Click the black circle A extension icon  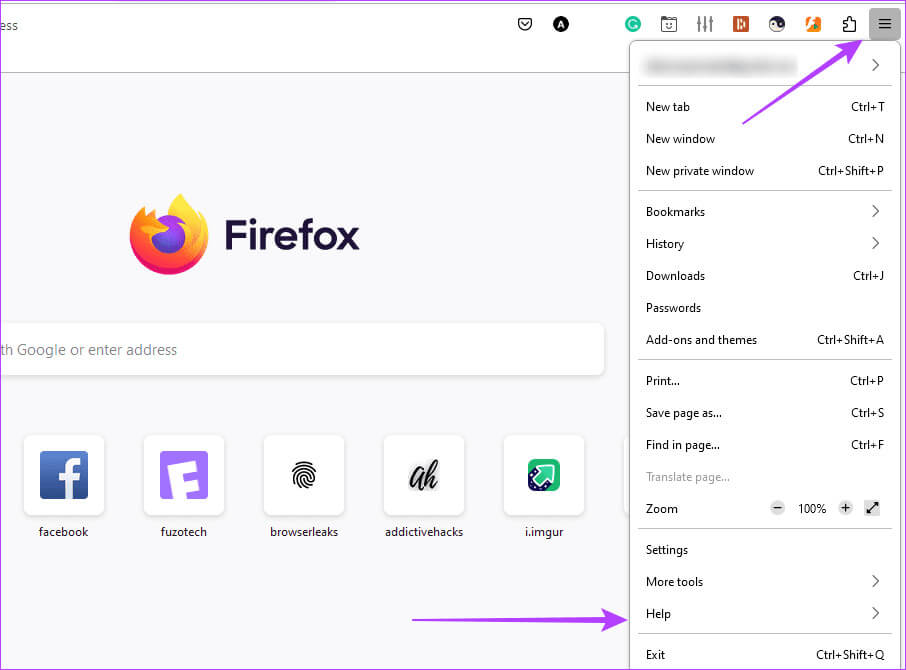[x=560, y=24]
